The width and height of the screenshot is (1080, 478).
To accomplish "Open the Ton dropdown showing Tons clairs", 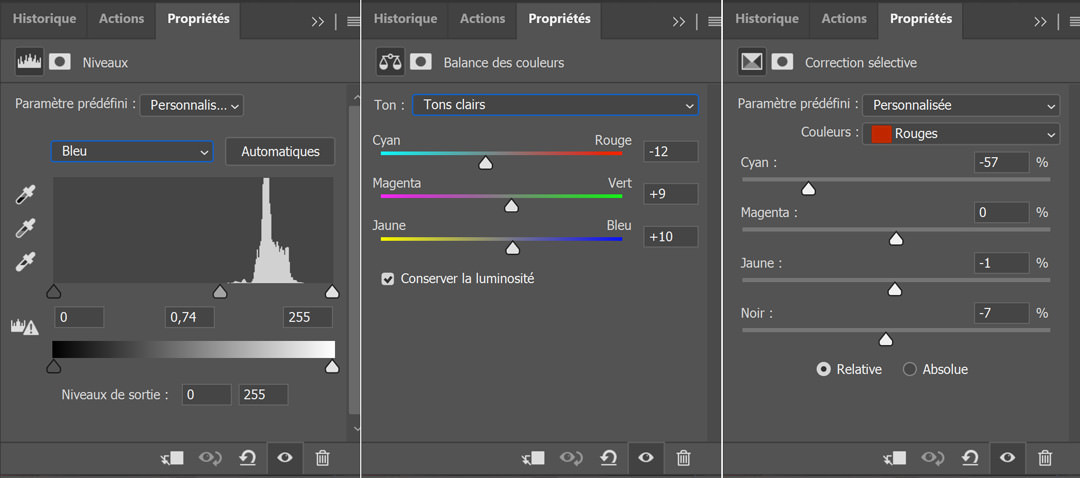I will tap(555, 105).
